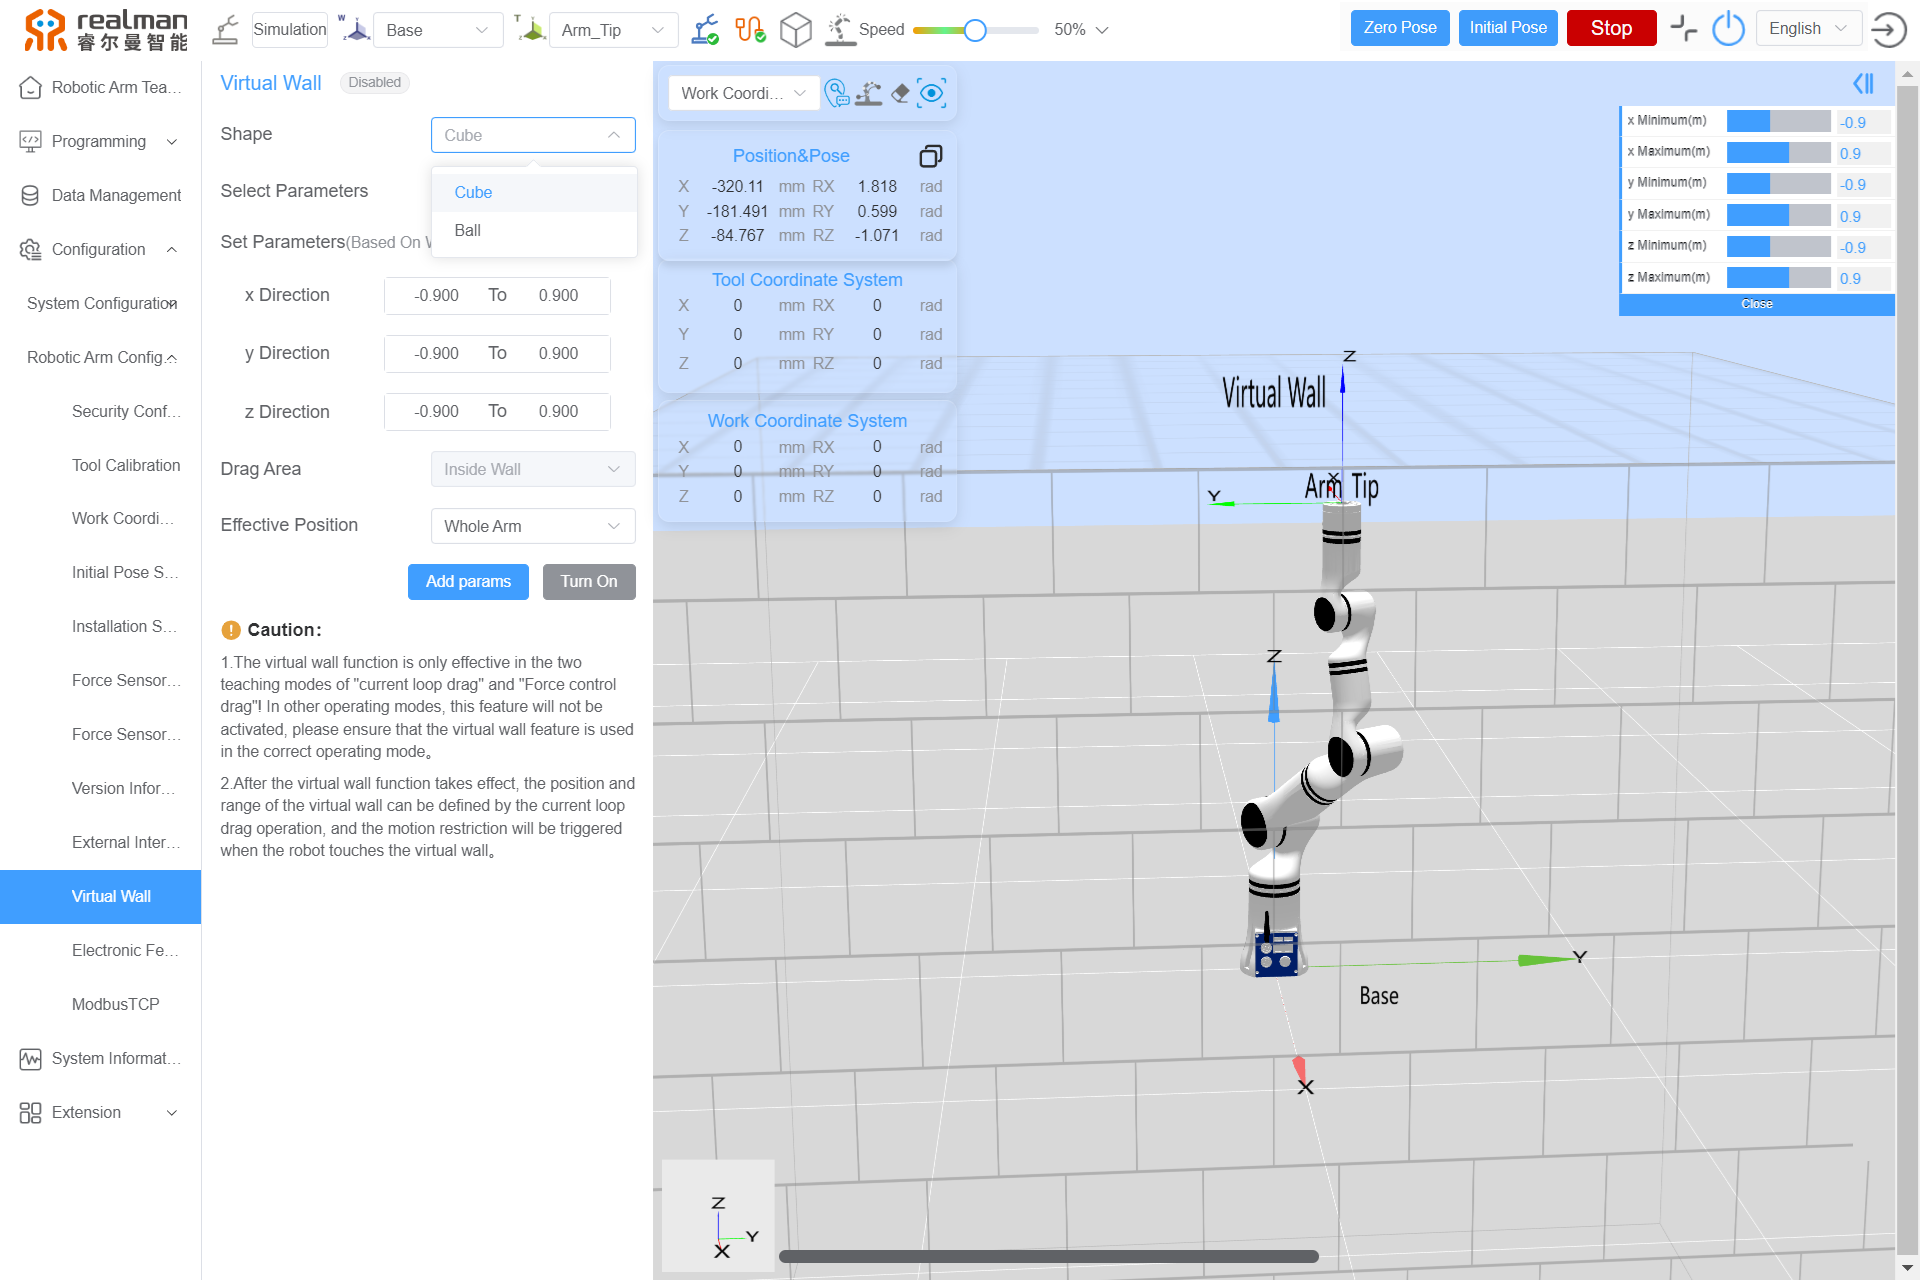The image size is (1920, 1280).
Task: Click the eye view icon in viewport
Action: 932,92
